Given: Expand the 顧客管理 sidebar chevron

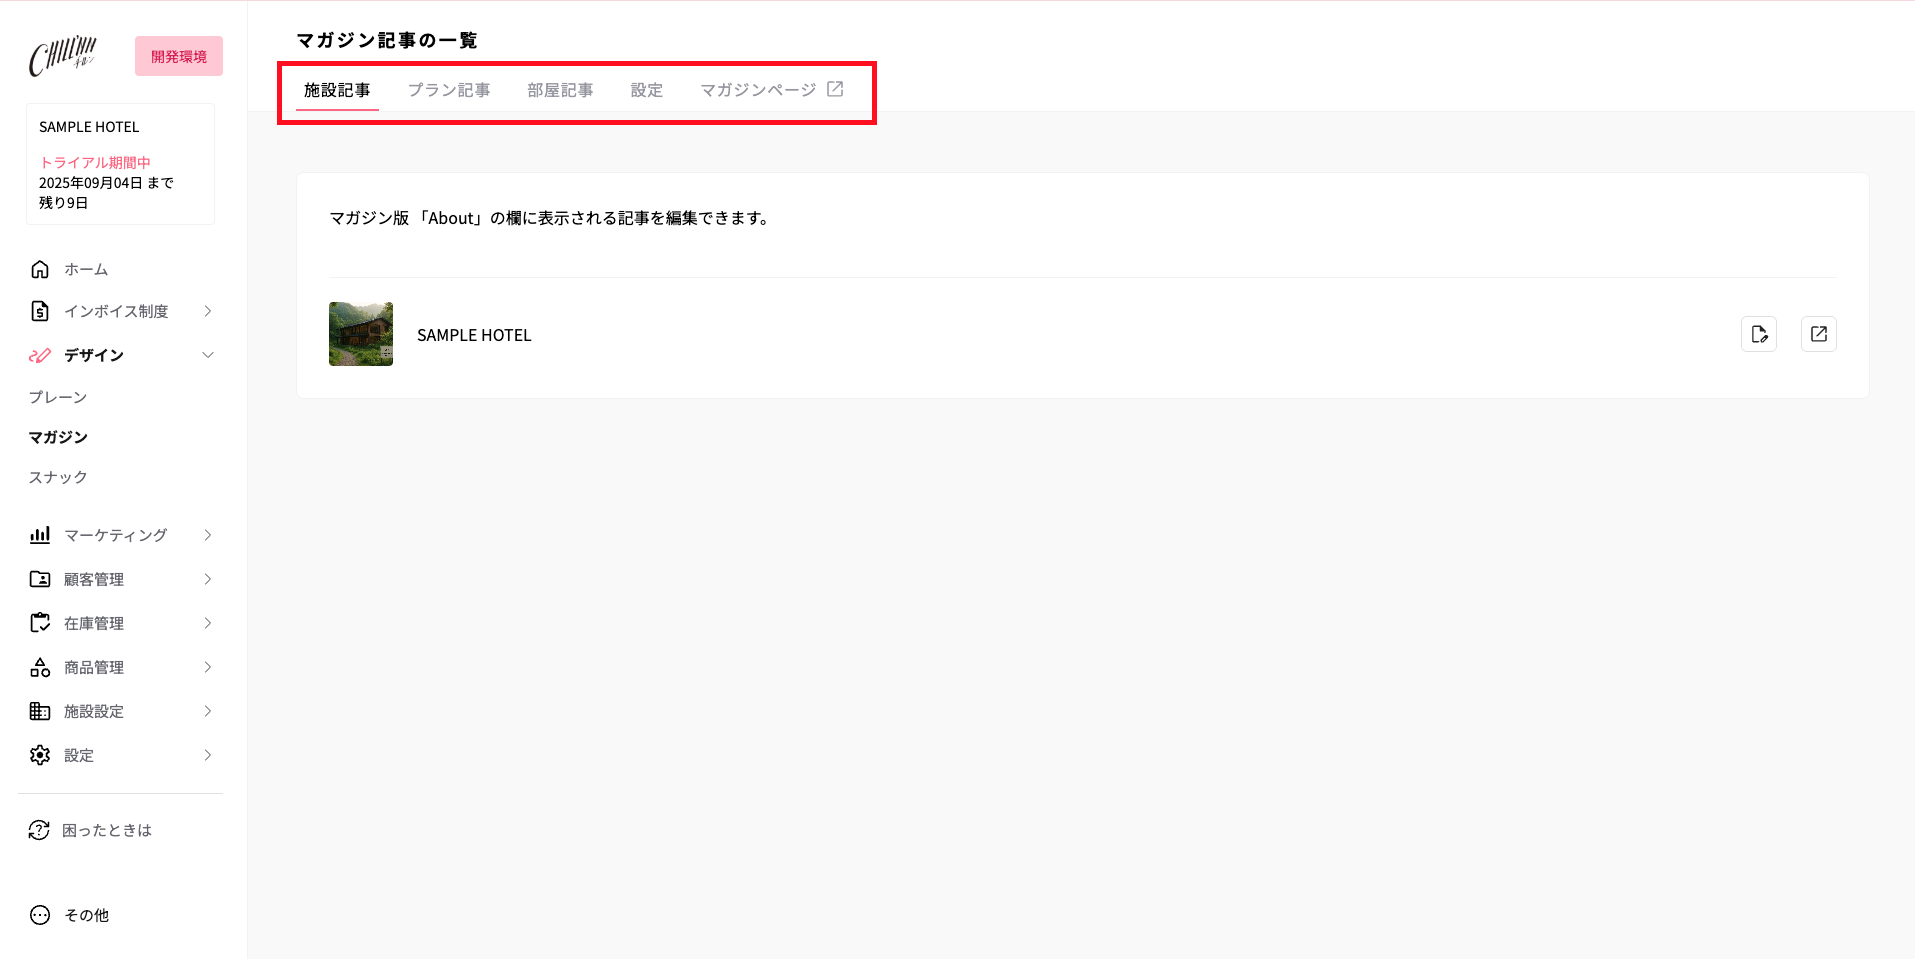Looking at the screenshot, I should point(207,578).
